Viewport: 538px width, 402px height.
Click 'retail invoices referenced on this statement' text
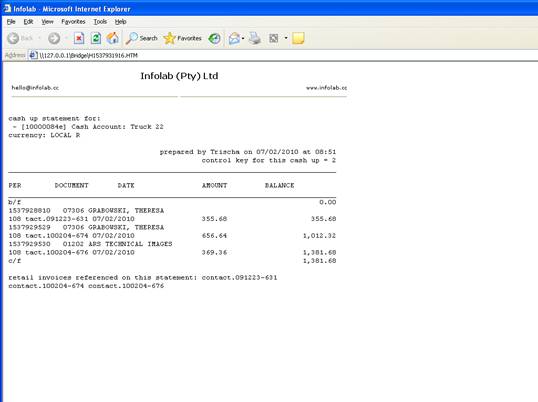coord(103,277)
